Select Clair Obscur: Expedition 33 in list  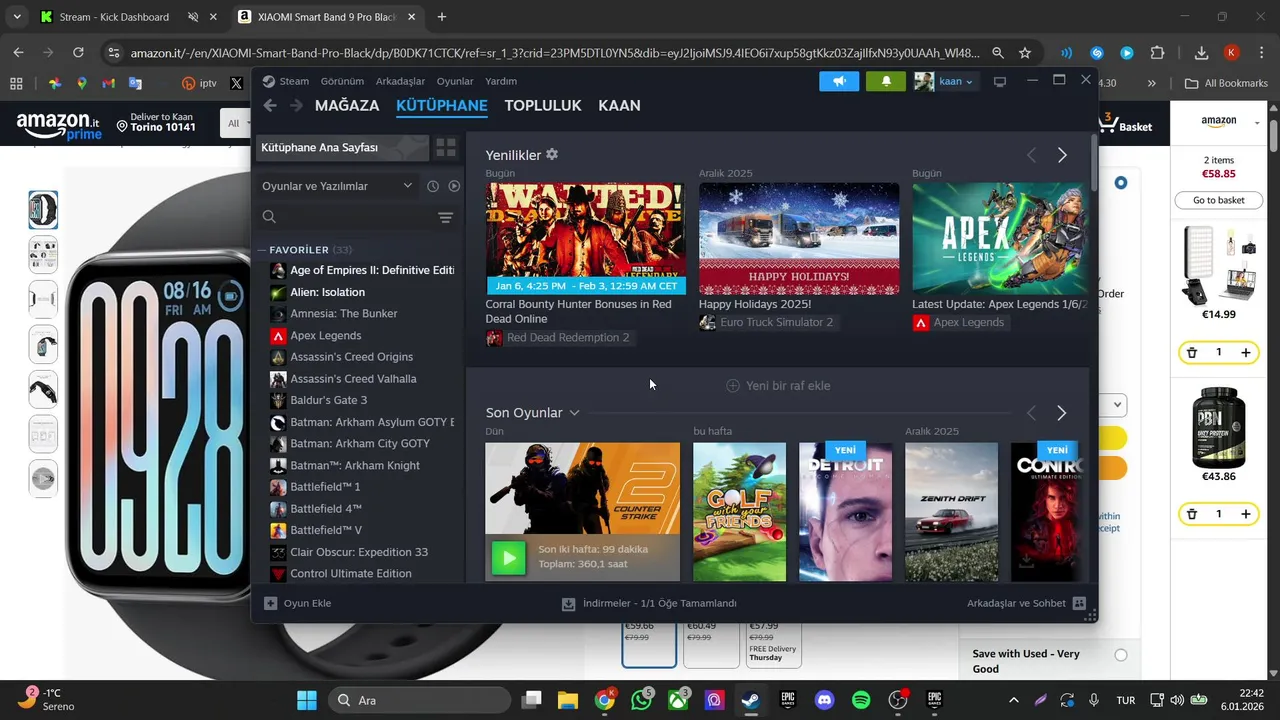pyautogui.click(x=360, y=552)
